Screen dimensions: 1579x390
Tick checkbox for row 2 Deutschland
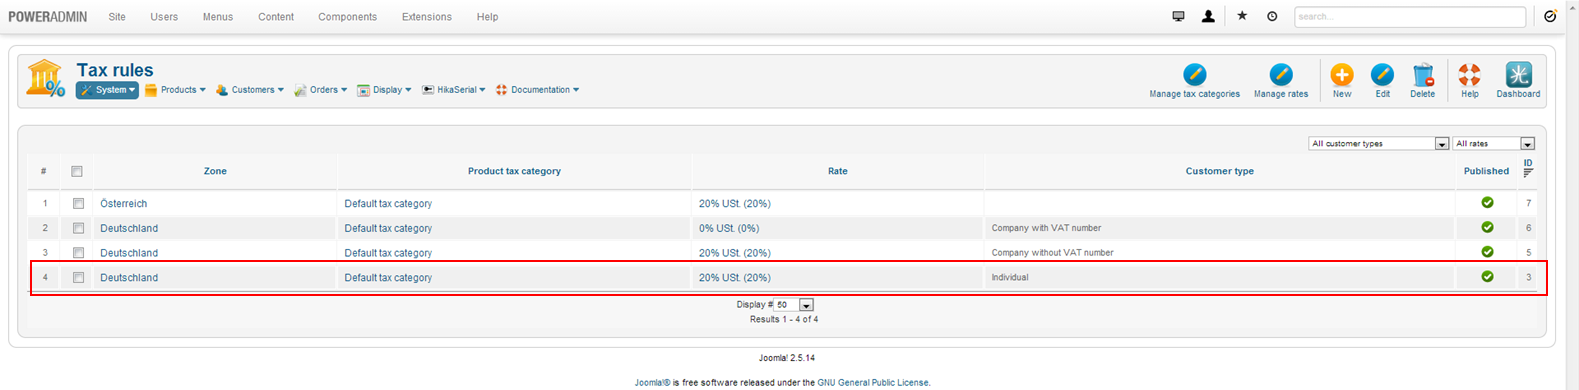point(78,228)
